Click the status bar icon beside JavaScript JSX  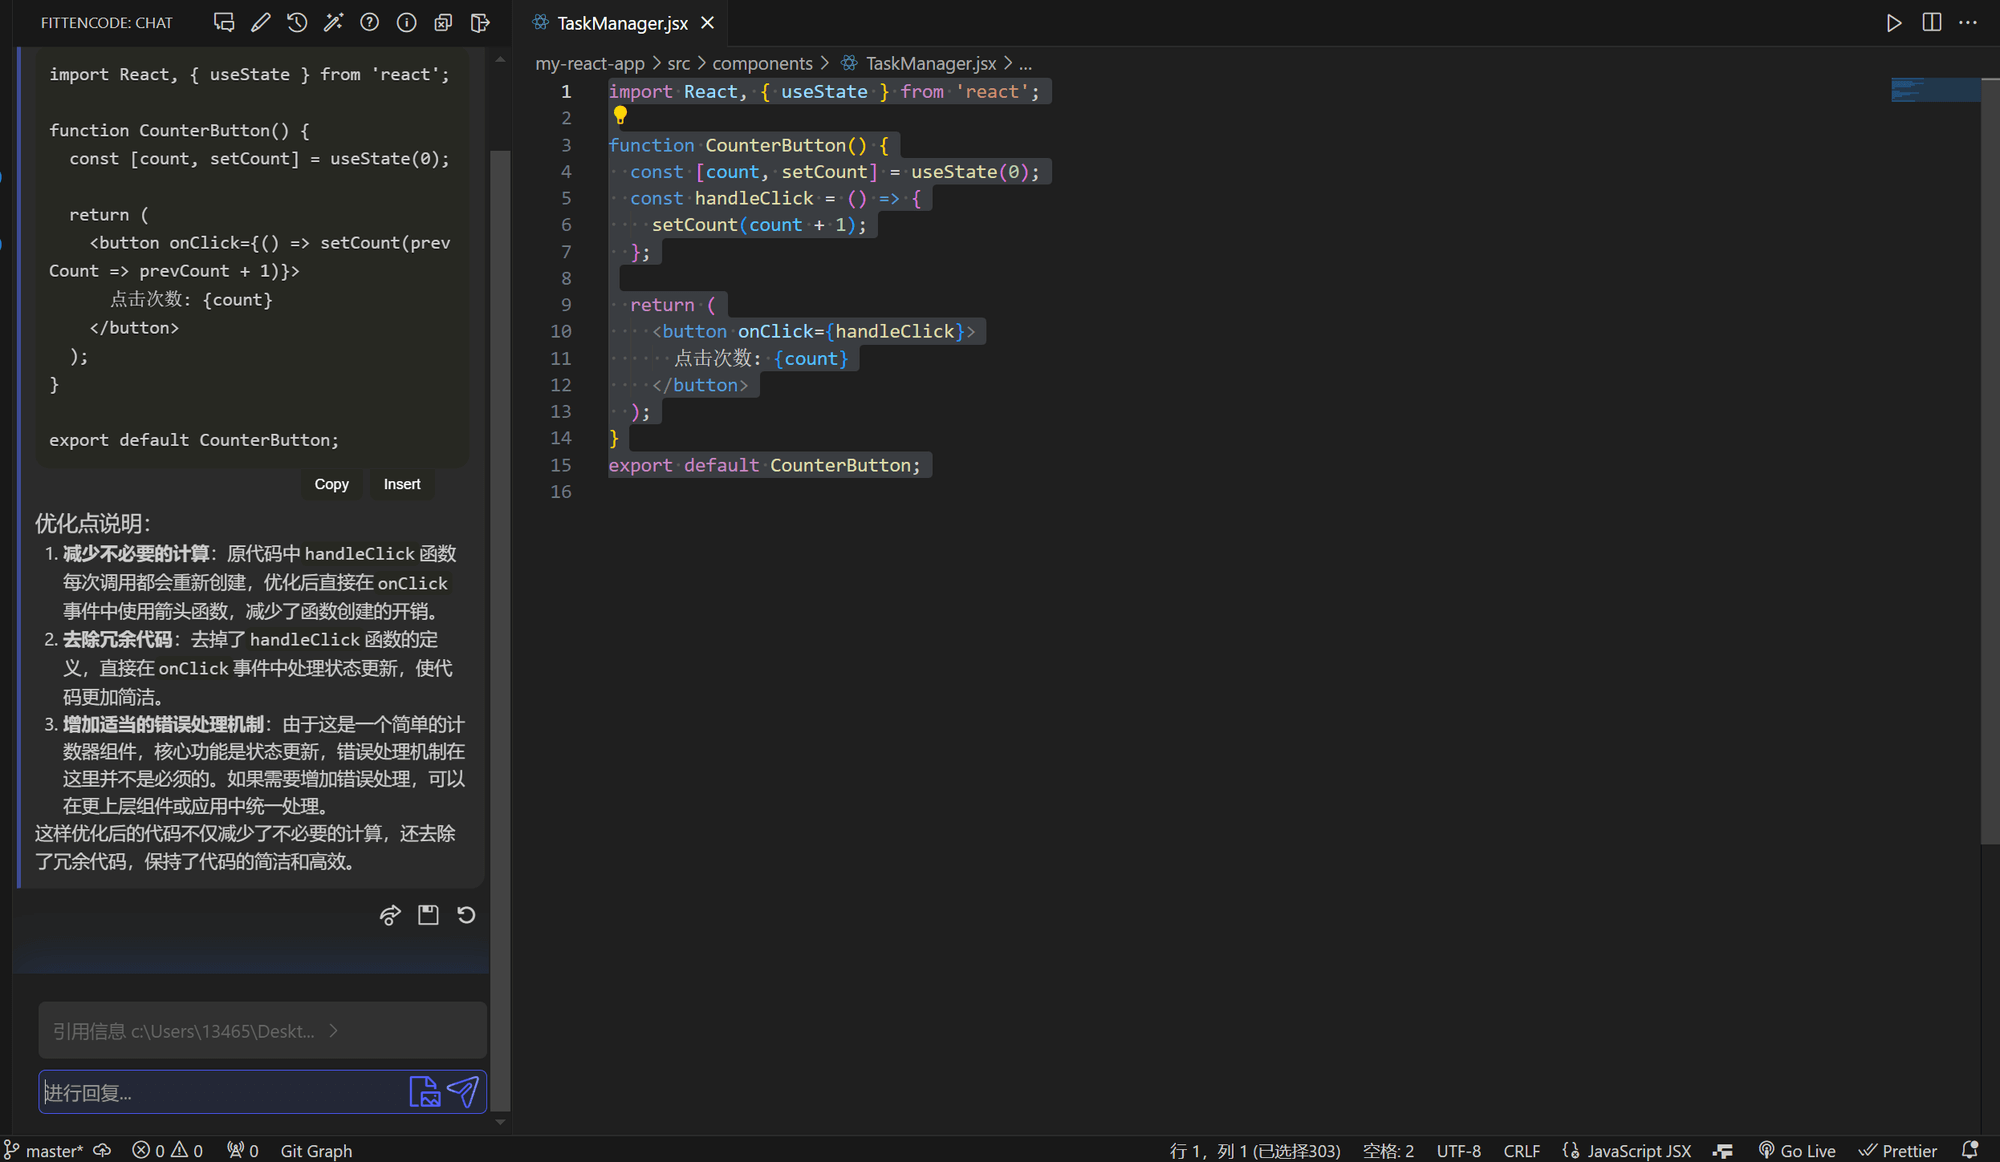point(1723,1151)
